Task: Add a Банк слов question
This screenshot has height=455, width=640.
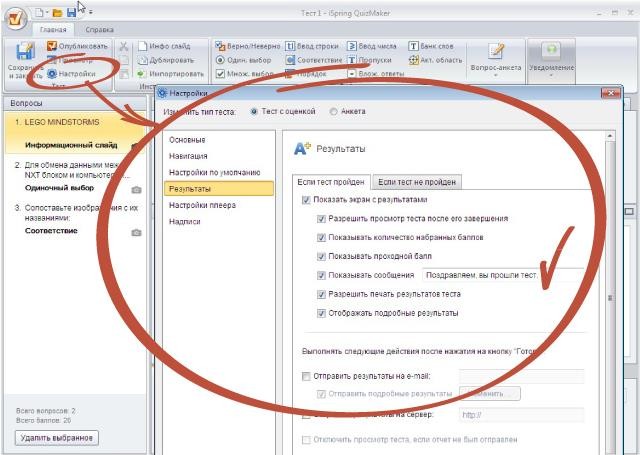Action: [431, 46]
